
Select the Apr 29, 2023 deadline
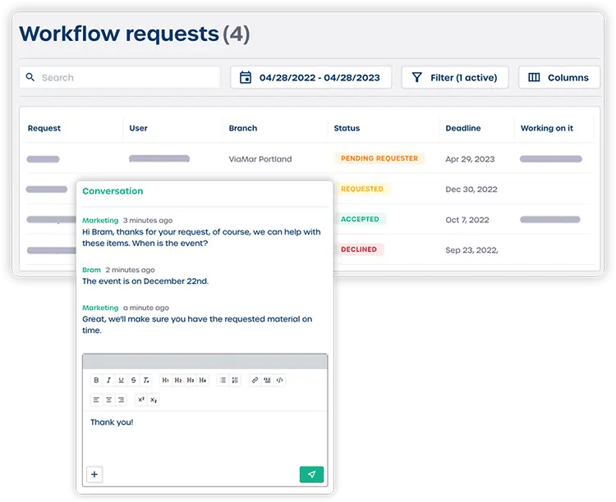click(x=470, y=159)
